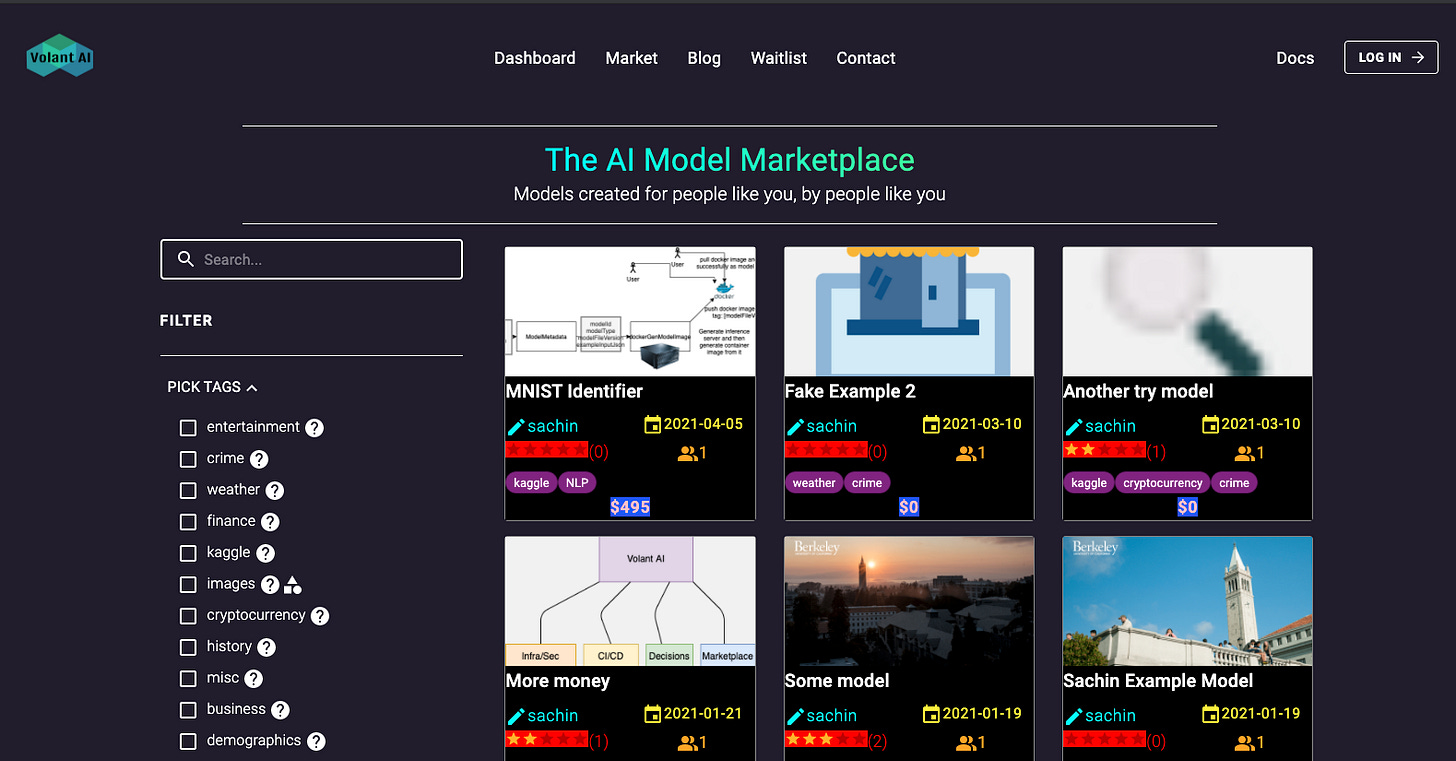The width and height of the screenshot is (1456, 761).
Task: Click the Another try model title
Action: tap(1138, 391)
